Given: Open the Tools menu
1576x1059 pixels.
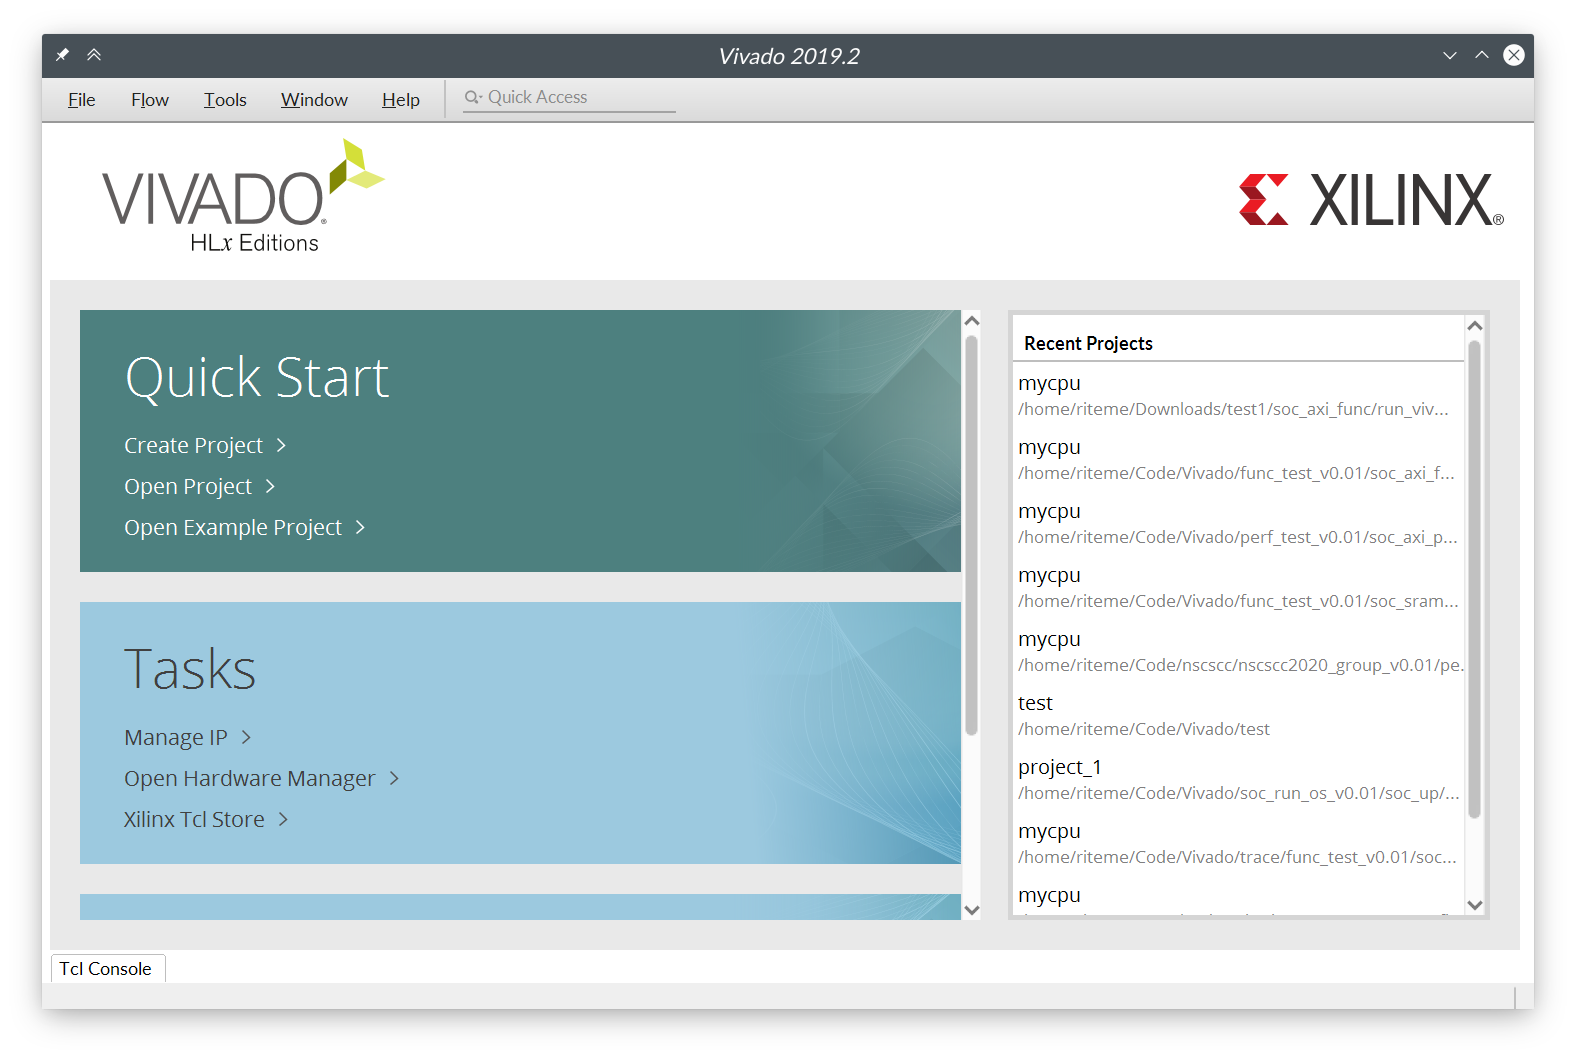Looking at the screenshot, I should 225,100.
